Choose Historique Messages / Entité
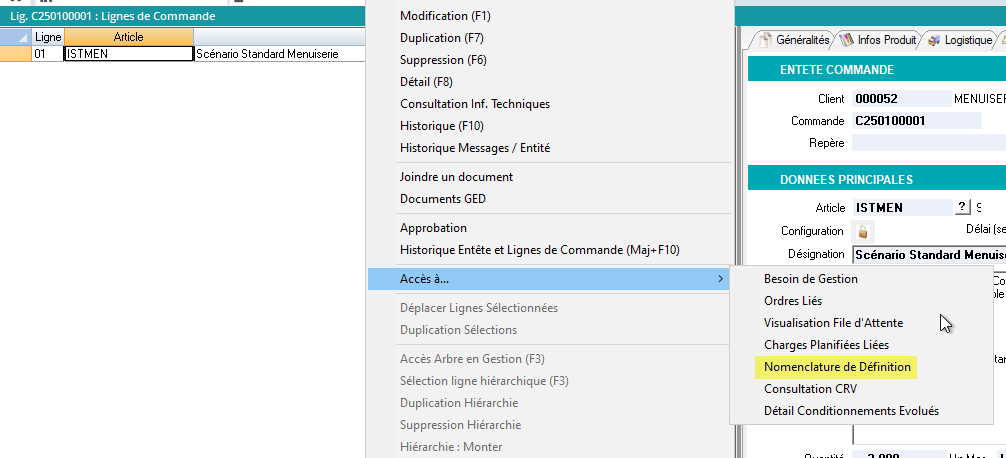The width and height of the screenshot is (1006, 458). tap(474, 148)
